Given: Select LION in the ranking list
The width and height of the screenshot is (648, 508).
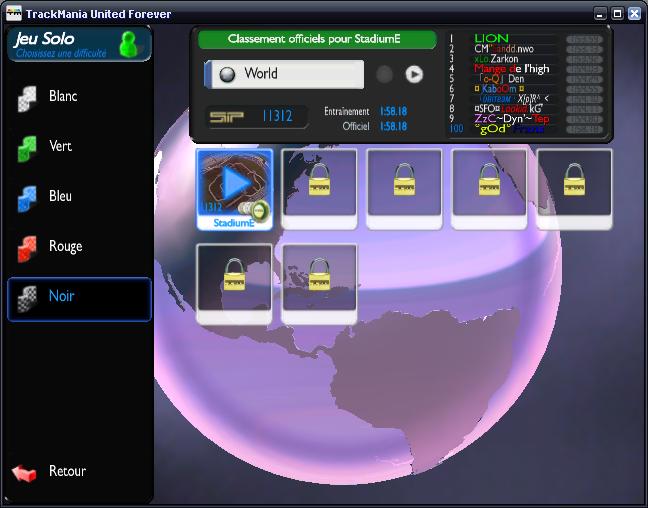Looking at the screenshot, I should [491, 38].
